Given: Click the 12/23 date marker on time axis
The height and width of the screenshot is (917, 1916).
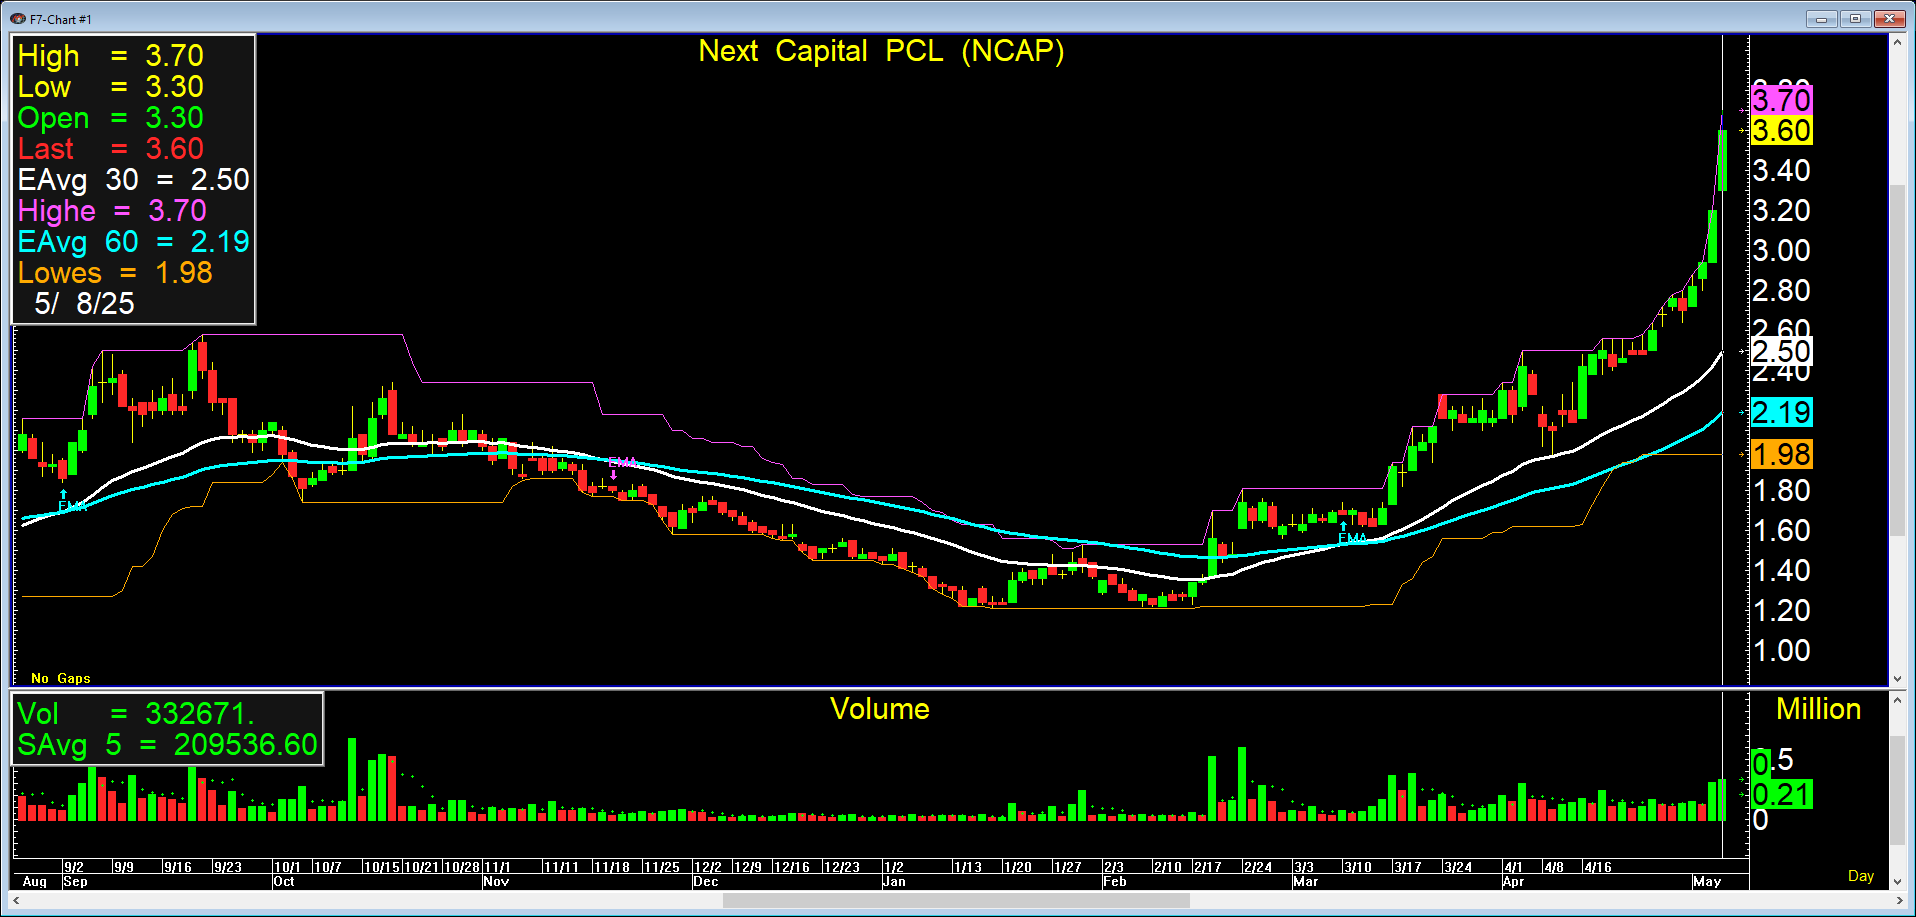Looking at the screenshot, I should [x=842, y=867].
